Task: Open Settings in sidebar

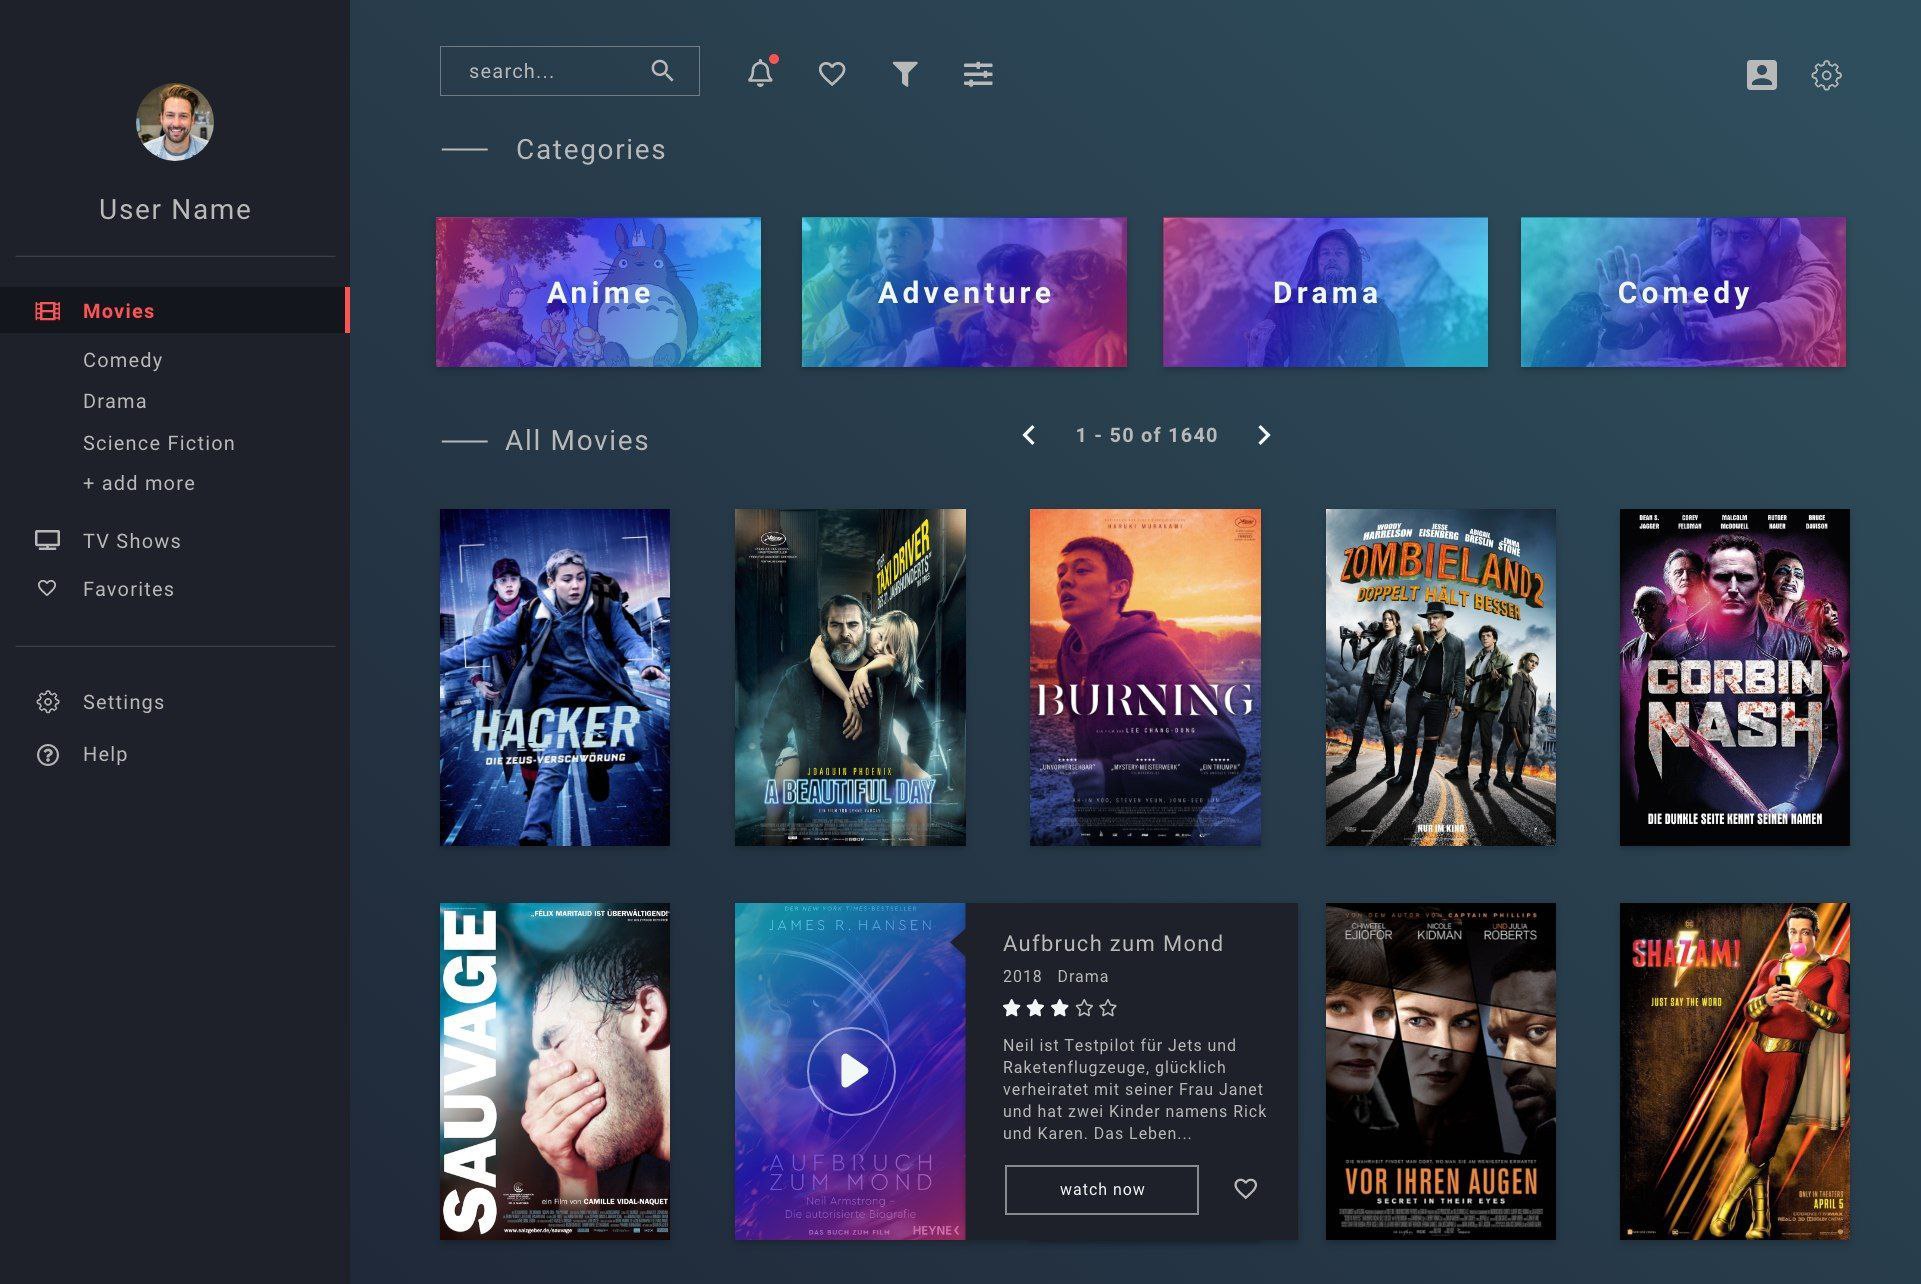Action: click(x=124, y=702)
